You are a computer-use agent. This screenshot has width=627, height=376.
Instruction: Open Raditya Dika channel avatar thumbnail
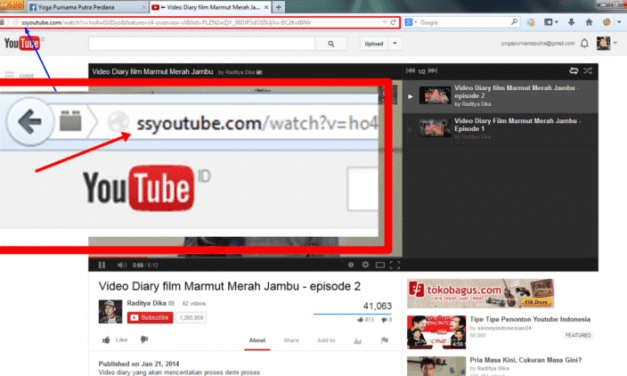pos(110,312)
